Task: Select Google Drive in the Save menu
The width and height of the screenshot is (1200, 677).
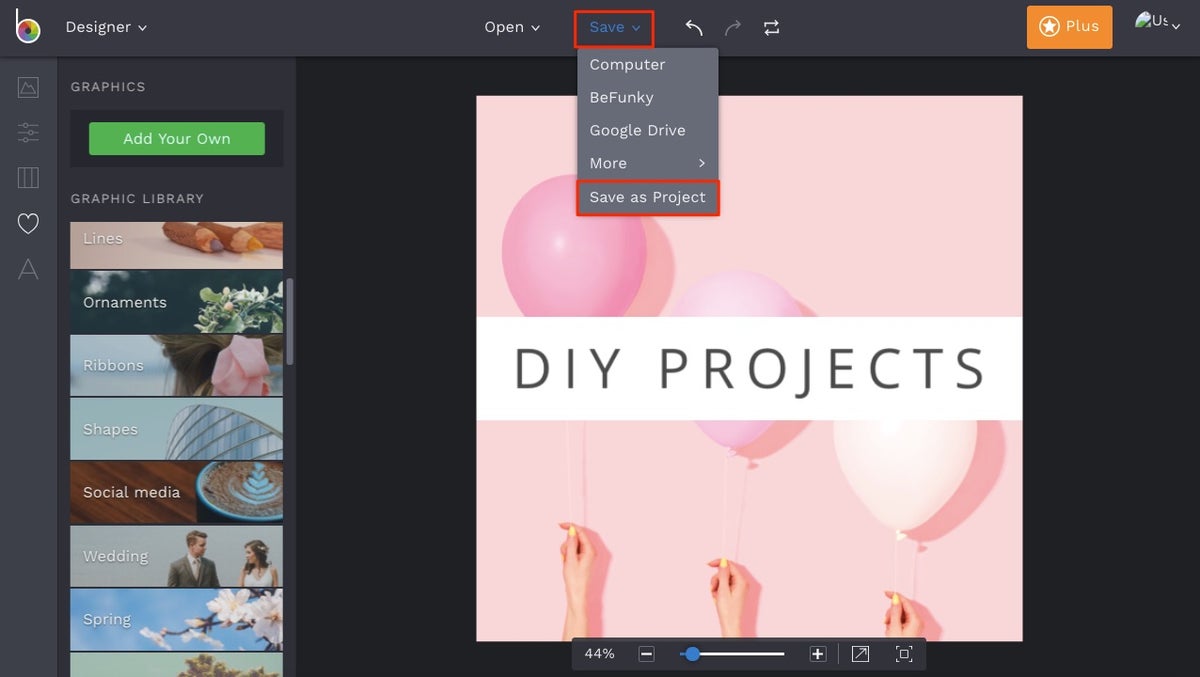Action: point(637,130)
